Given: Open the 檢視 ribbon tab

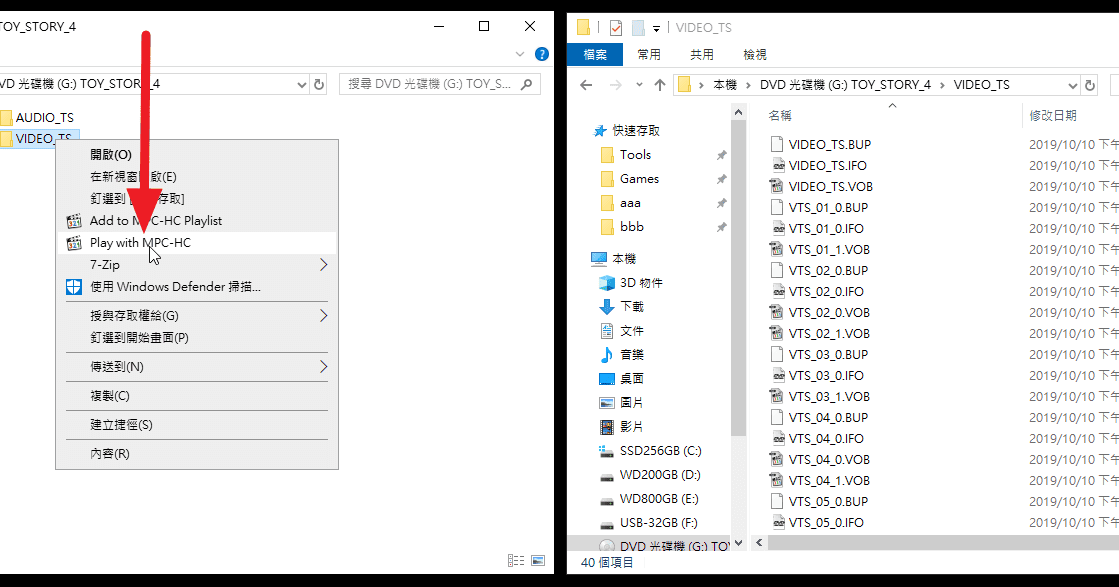Looking at the screenshot, I should click(754, 54).
